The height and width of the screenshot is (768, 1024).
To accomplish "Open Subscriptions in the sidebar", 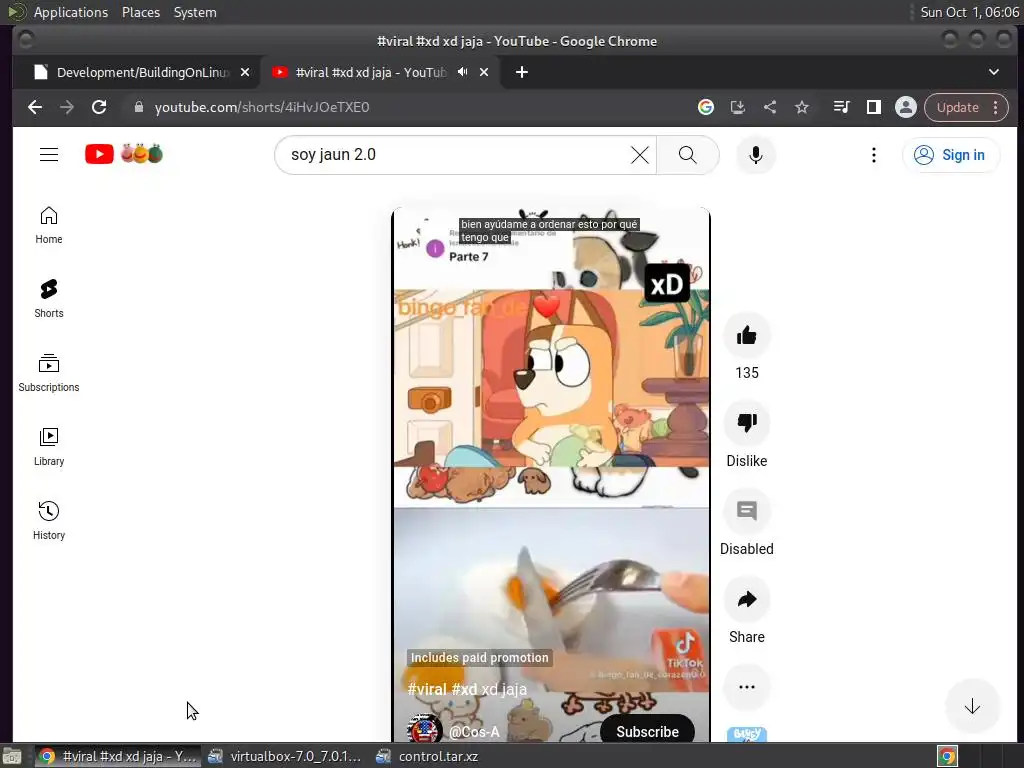I will [49, 373].
